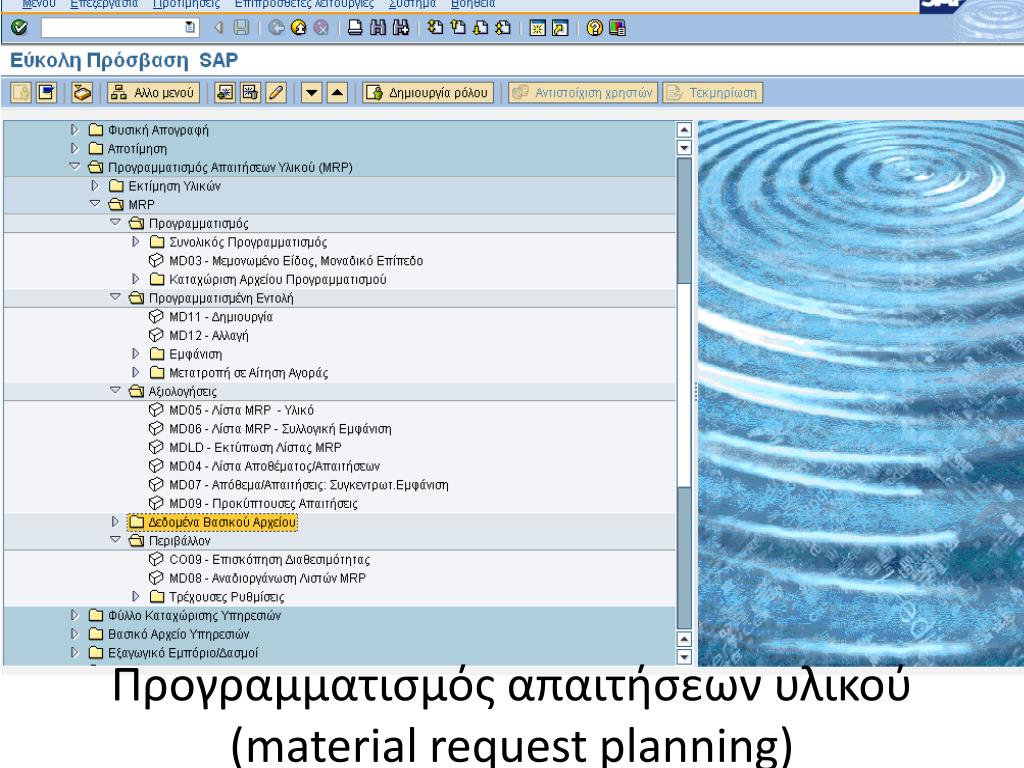Select the 'MD11 - Δημιουργία' transaction

pos(221,317)
